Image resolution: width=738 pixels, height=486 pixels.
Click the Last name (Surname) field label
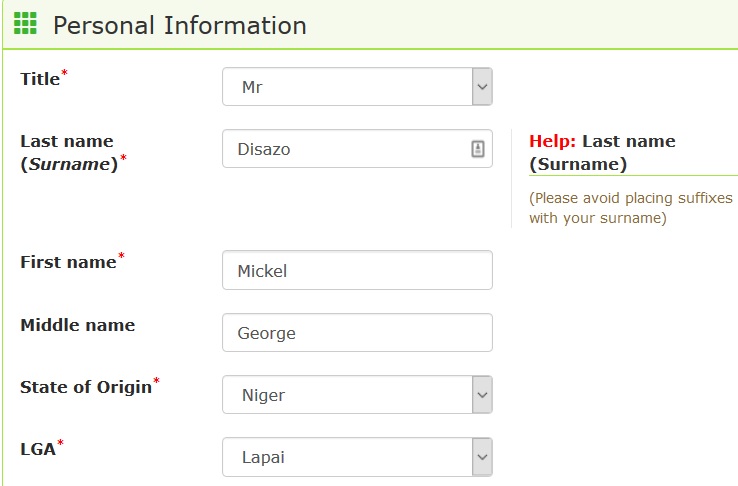(68, 153)
